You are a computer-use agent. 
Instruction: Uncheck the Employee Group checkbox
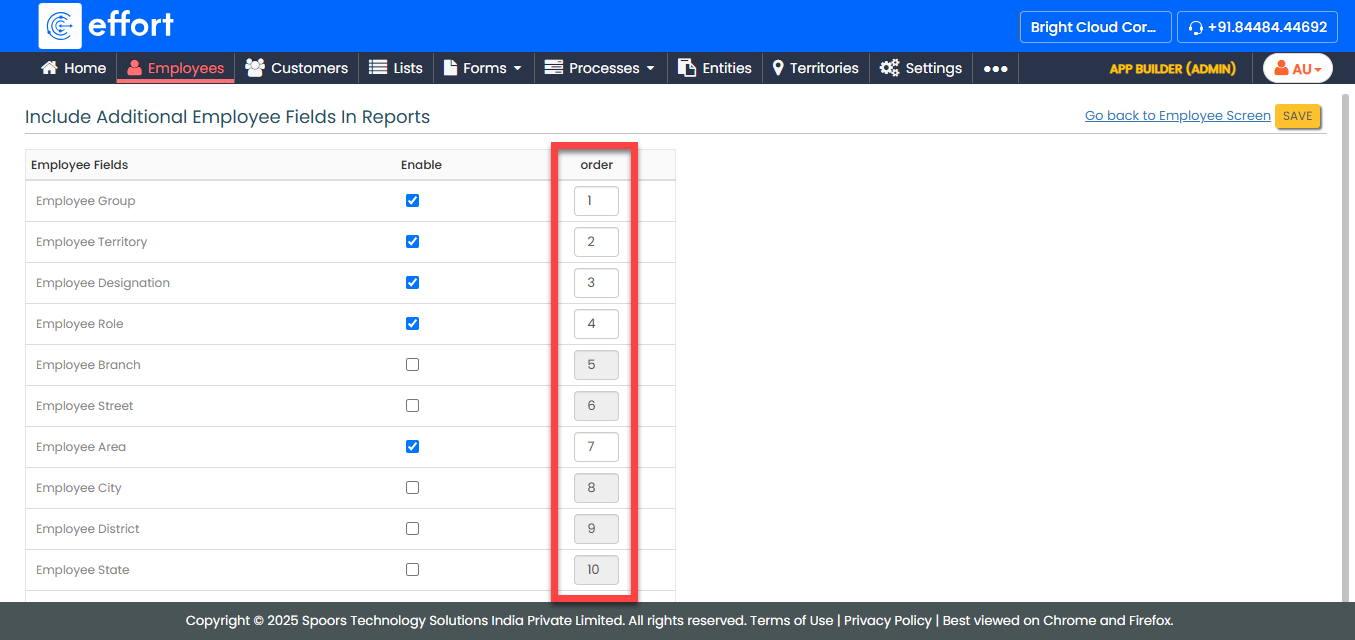[412, 201]
